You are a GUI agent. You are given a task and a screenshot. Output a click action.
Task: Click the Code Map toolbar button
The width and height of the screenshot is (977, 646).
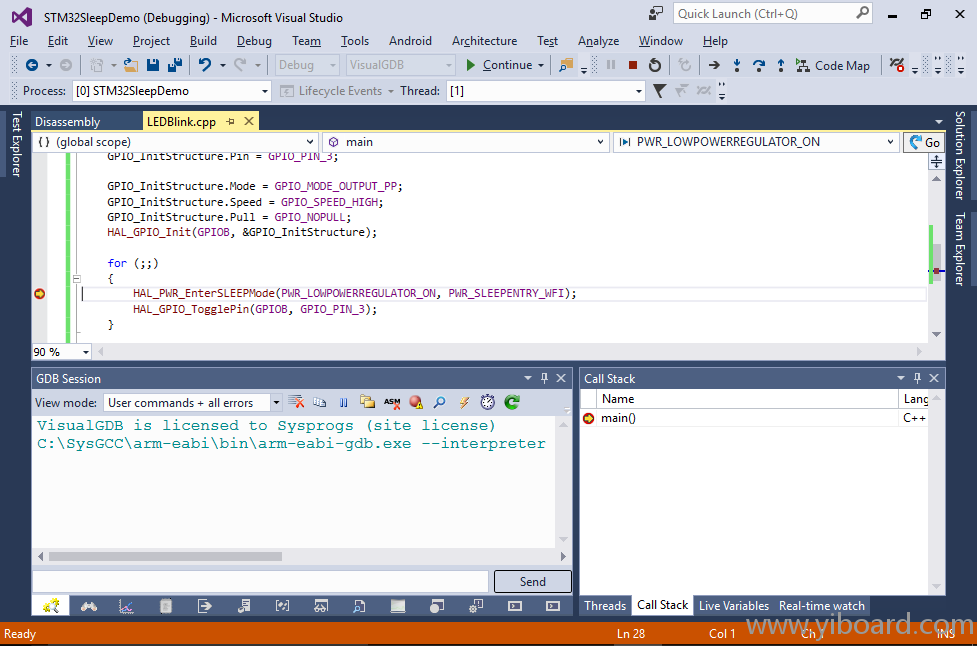pos(832,65)
